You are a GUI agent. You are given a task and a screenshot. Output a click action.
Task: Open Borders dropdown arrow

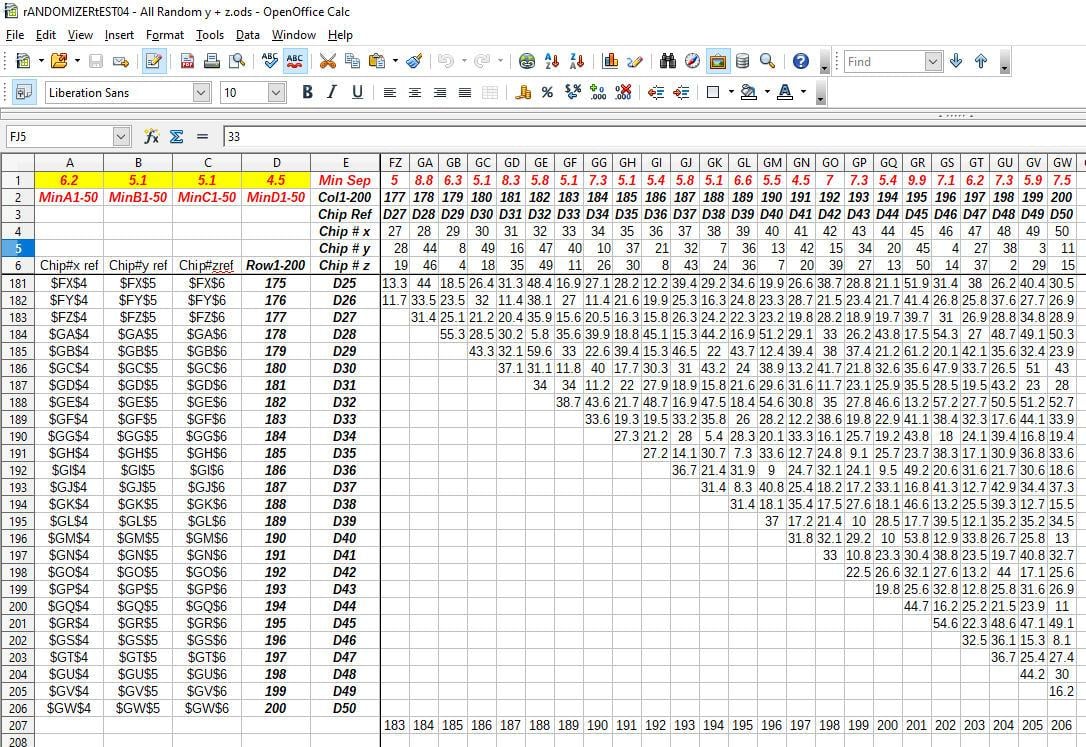click(731, 92)
